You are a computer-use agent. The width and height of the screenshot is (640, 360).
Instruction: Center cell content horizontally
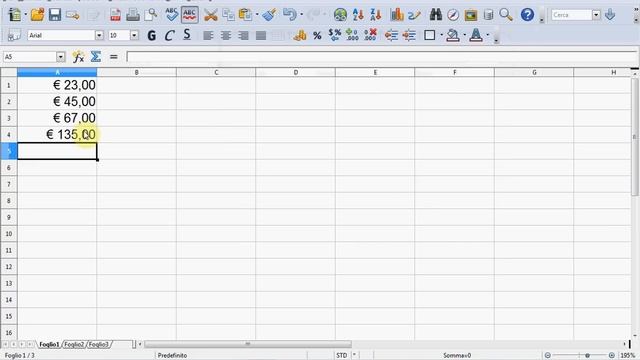point(226,36)
